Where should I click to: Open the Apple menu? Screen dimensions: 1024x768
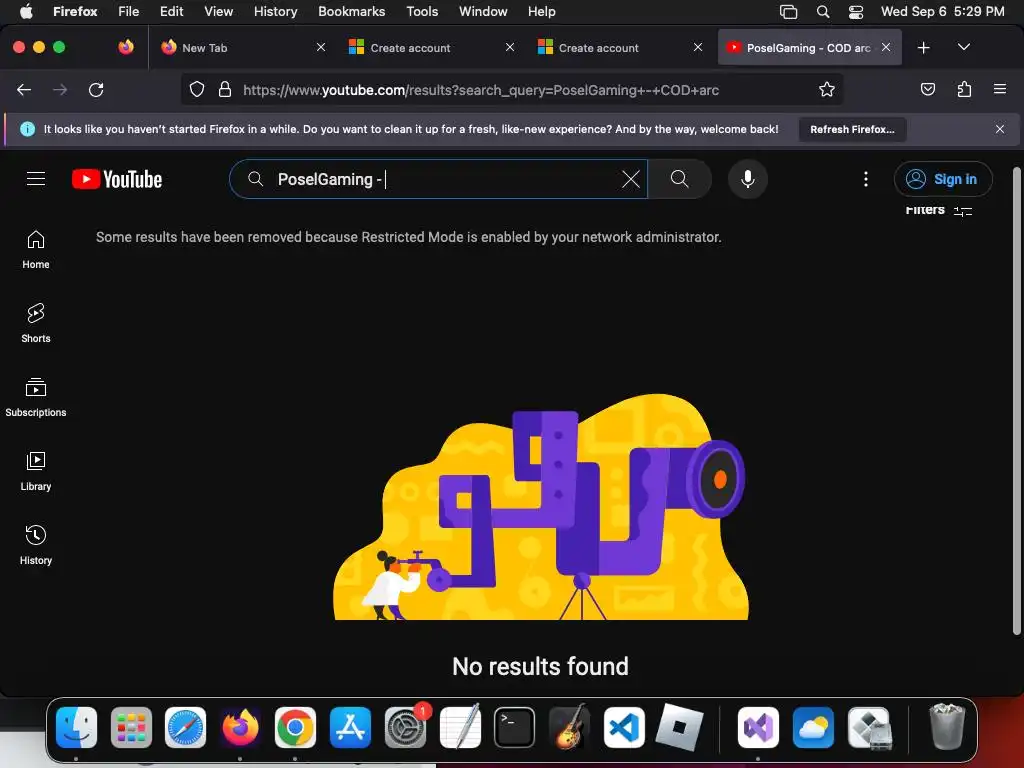[x=26, y=12]
